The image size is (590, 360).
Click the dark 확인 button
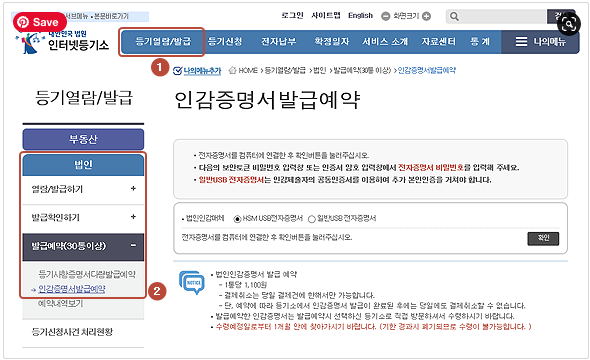[x=543, y=238]
